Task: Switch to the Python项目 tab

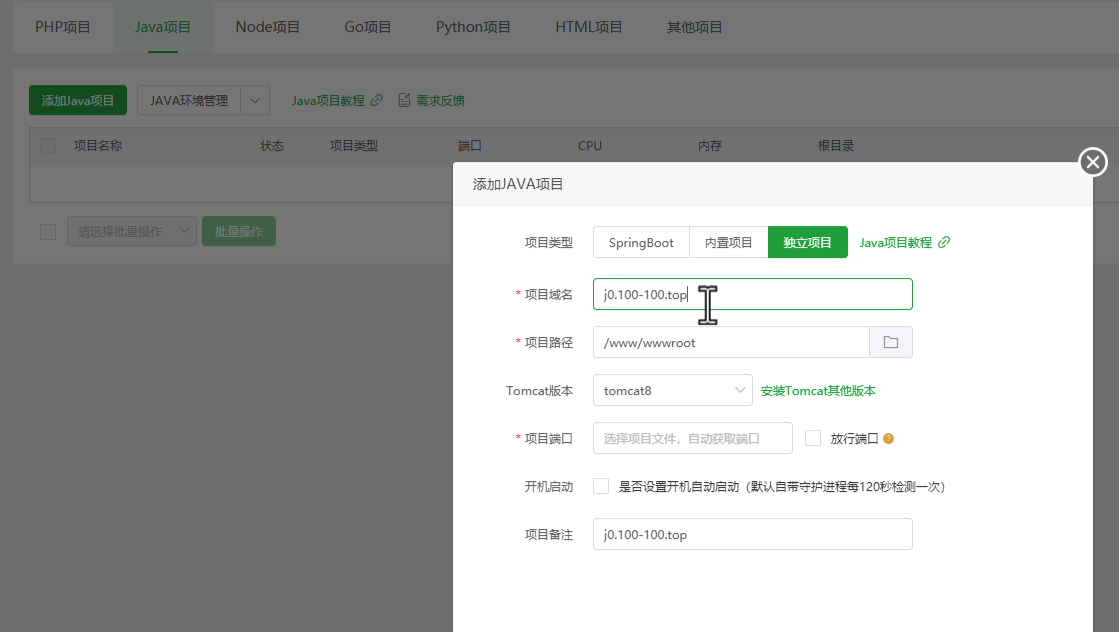Action: pyautogui.click(x=473, y=27)
